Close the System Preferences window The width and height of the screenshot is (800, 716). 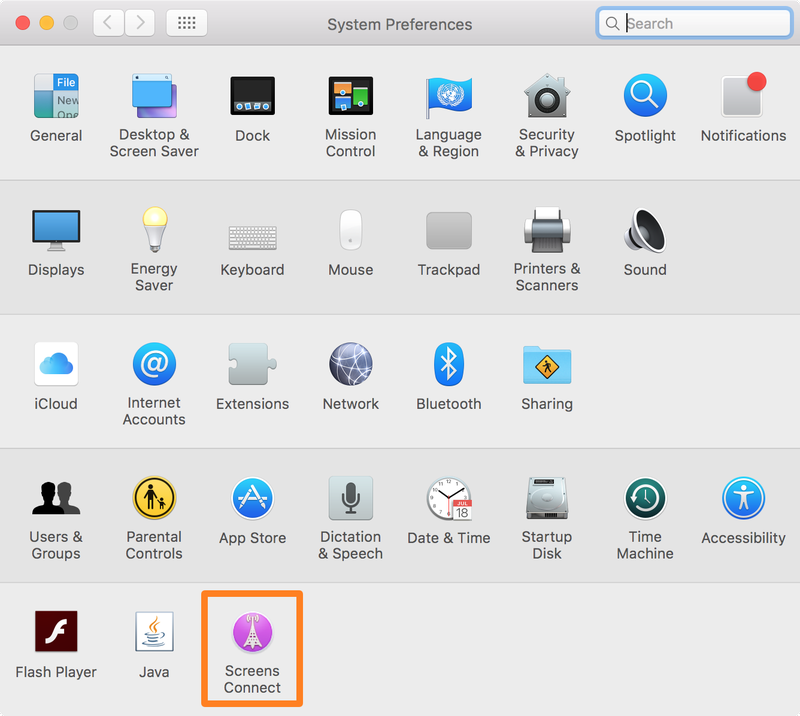[22, 23]
